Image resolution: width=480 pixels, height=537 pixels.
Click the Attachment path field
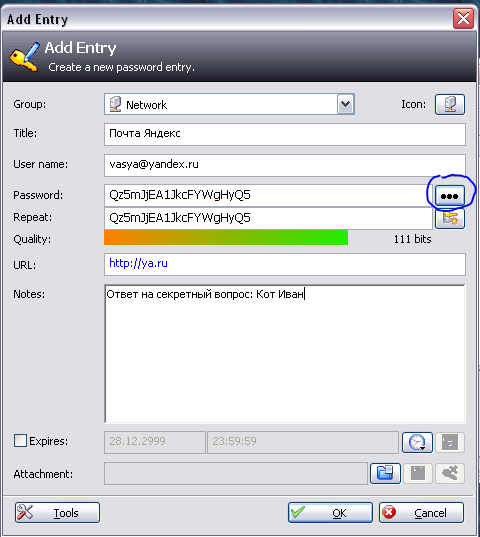coord(236,473)
